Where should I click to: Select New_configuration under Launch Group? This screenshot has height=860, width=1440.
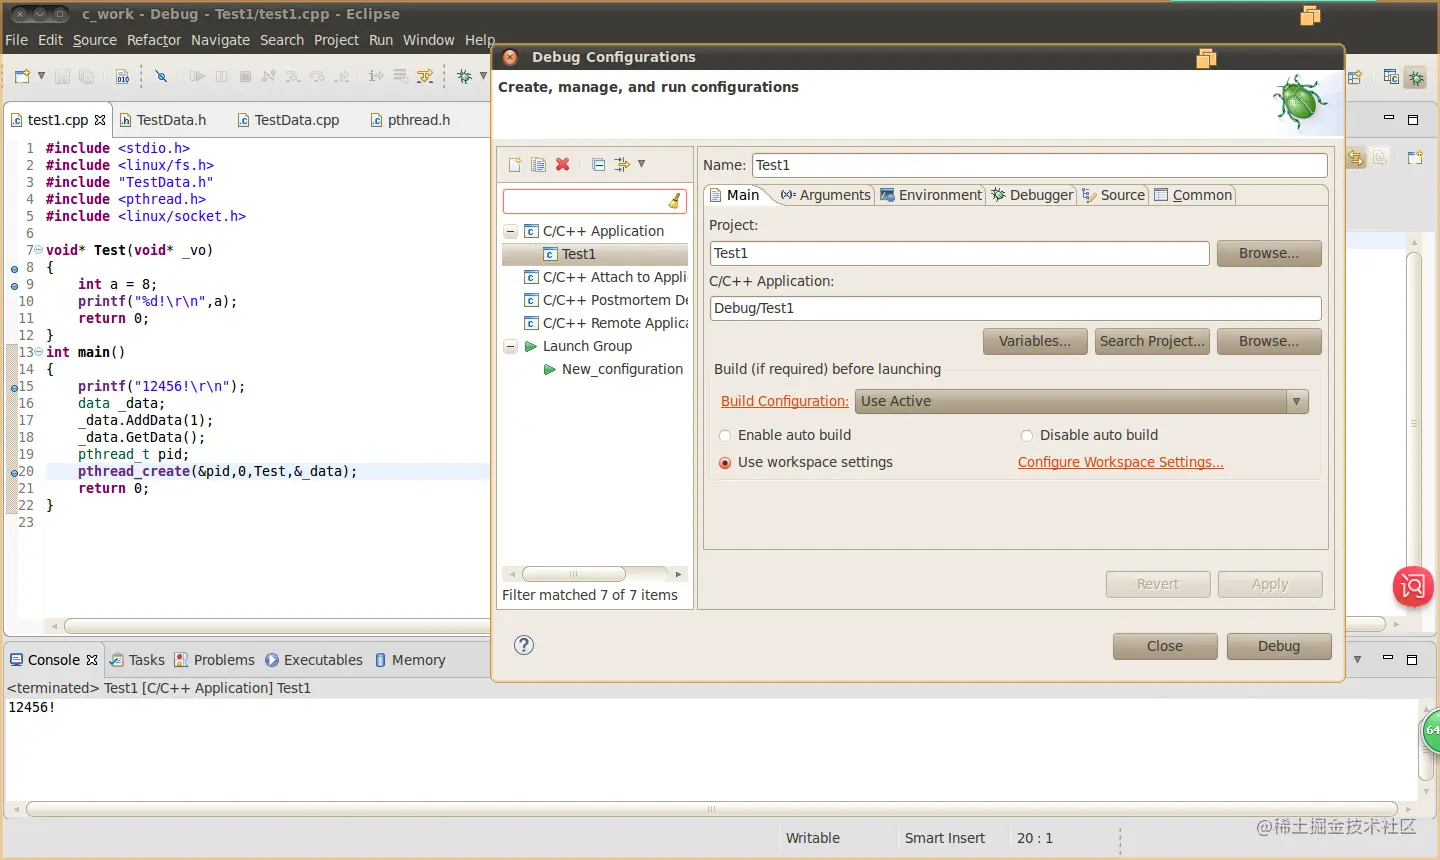point(613,369)
